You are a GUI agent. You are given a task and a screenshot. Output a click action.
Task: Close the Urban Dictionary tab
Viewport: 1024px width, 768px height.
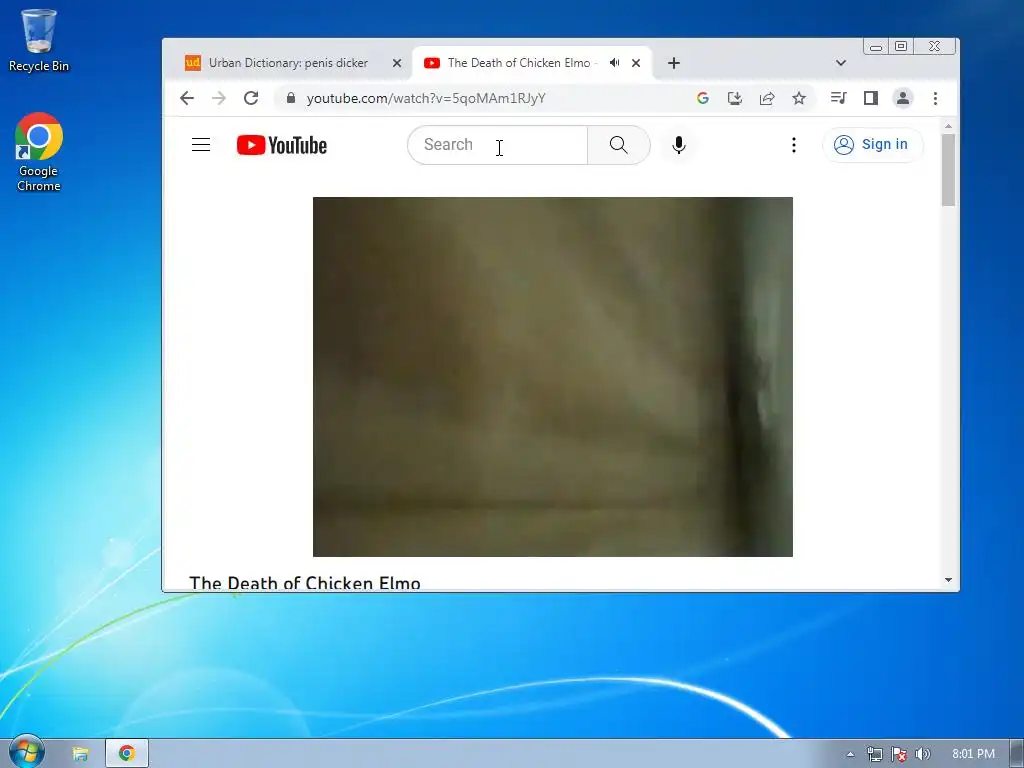pyautogui.click(x=396, y=63)
